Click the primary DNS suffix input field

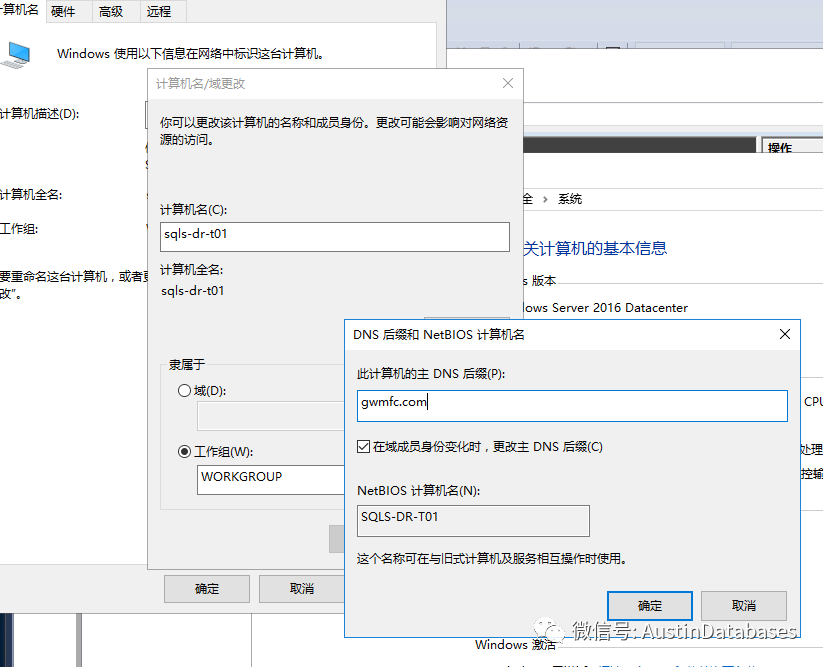pos(572,406)
